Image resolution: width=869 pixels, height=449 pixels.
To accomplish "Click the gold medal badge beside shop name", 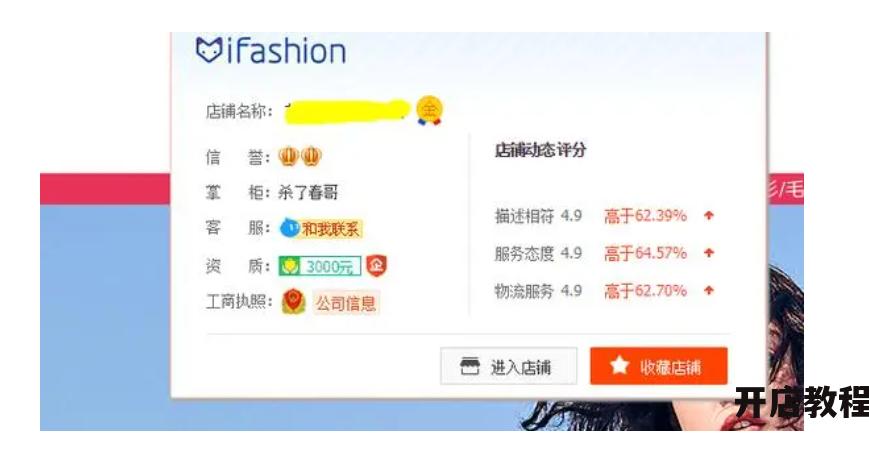I will (x=430, y=110).
